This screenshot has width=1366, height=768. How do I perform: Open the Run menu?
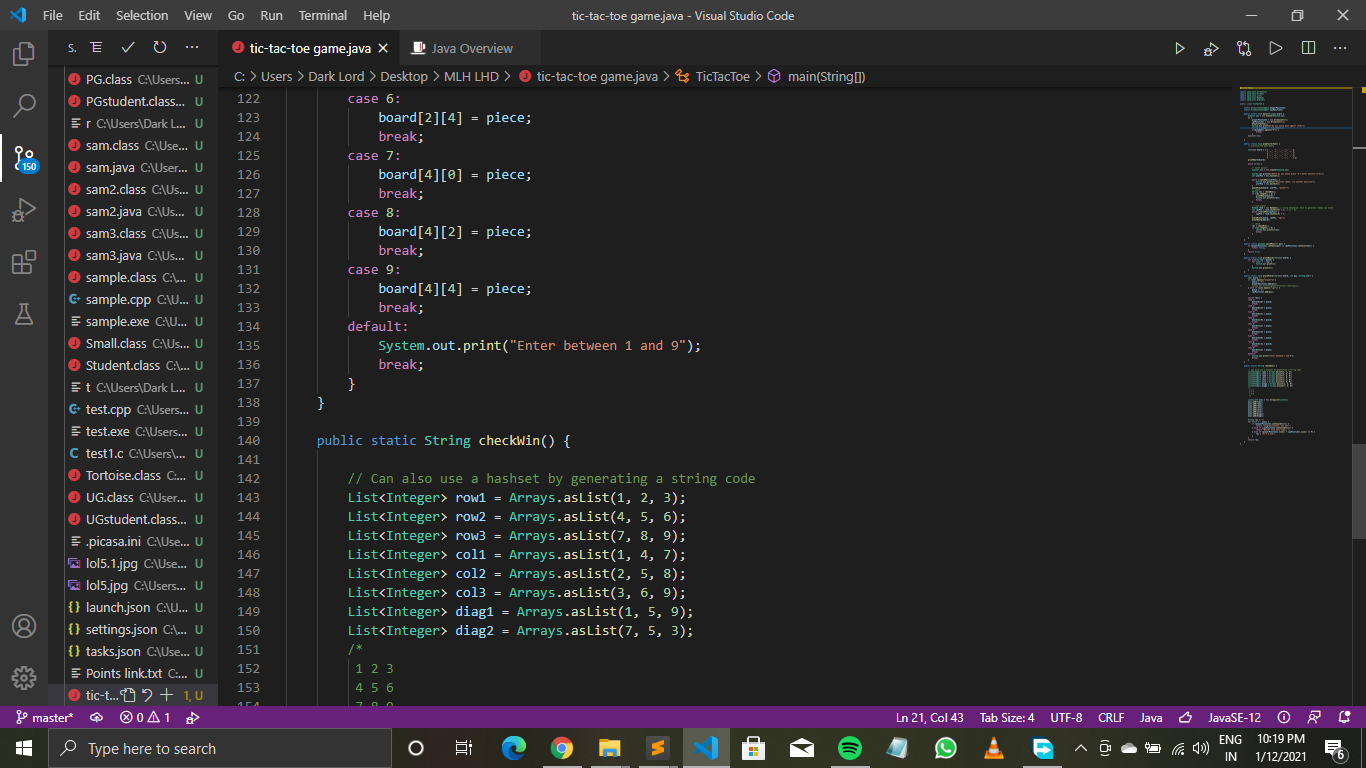[x=271, y=15]
